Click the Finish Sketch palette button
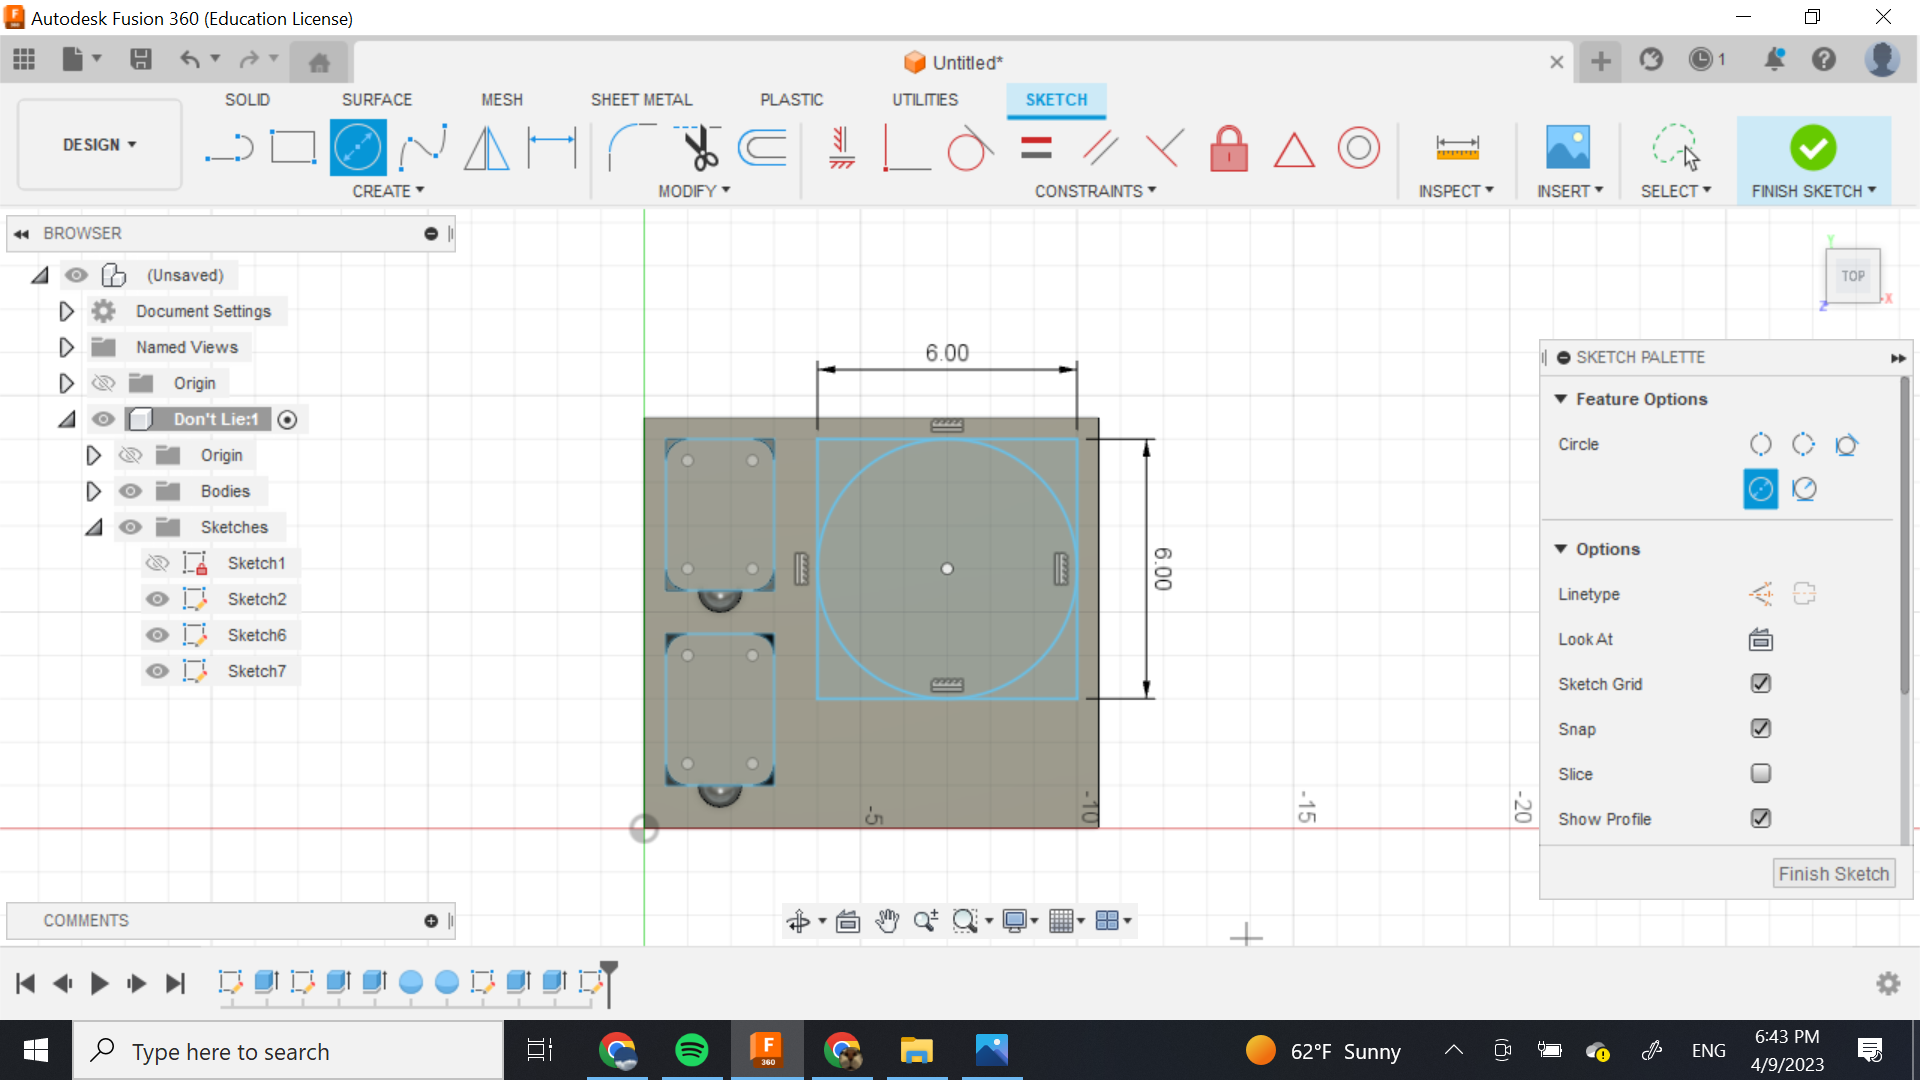Viewport: 1920px width, 1080px height. (x=1833, y=874)
